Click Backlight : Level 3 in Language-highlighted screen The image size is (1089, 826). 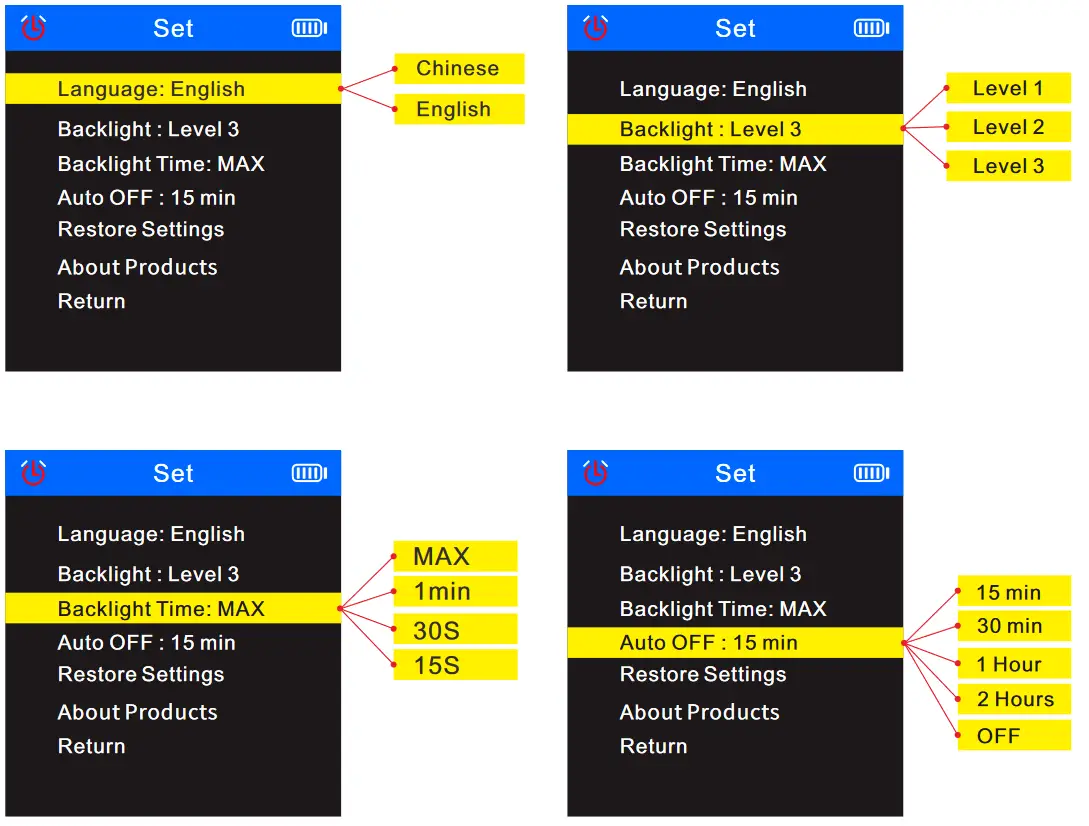coord(149,129)
